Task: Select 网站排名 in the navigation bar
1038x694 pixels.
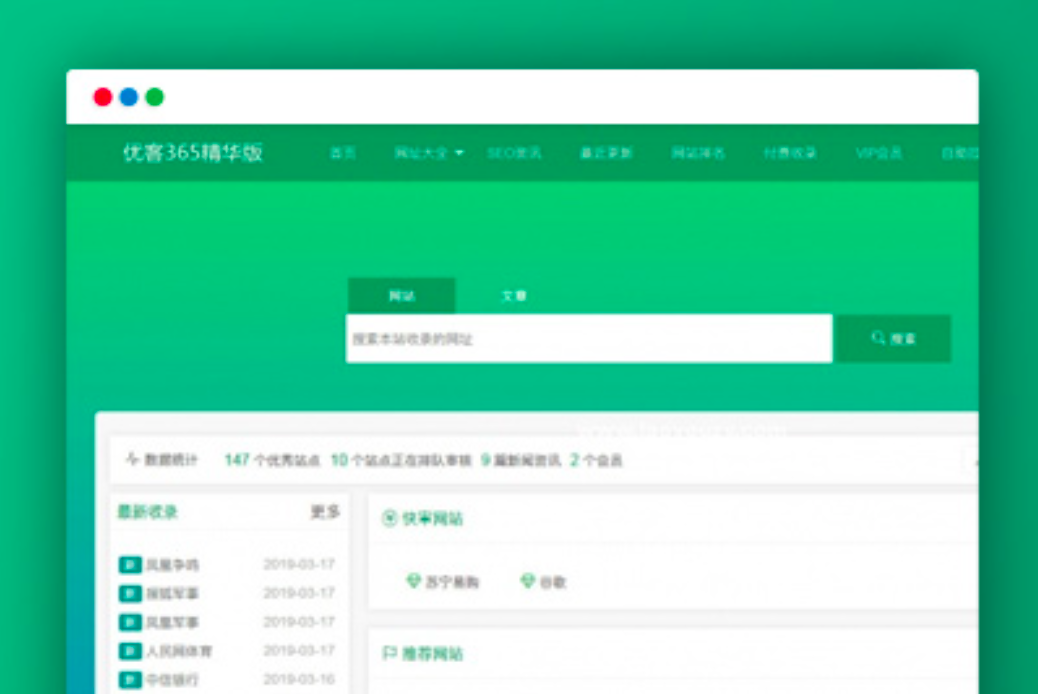Action: (x=698, y=153)
